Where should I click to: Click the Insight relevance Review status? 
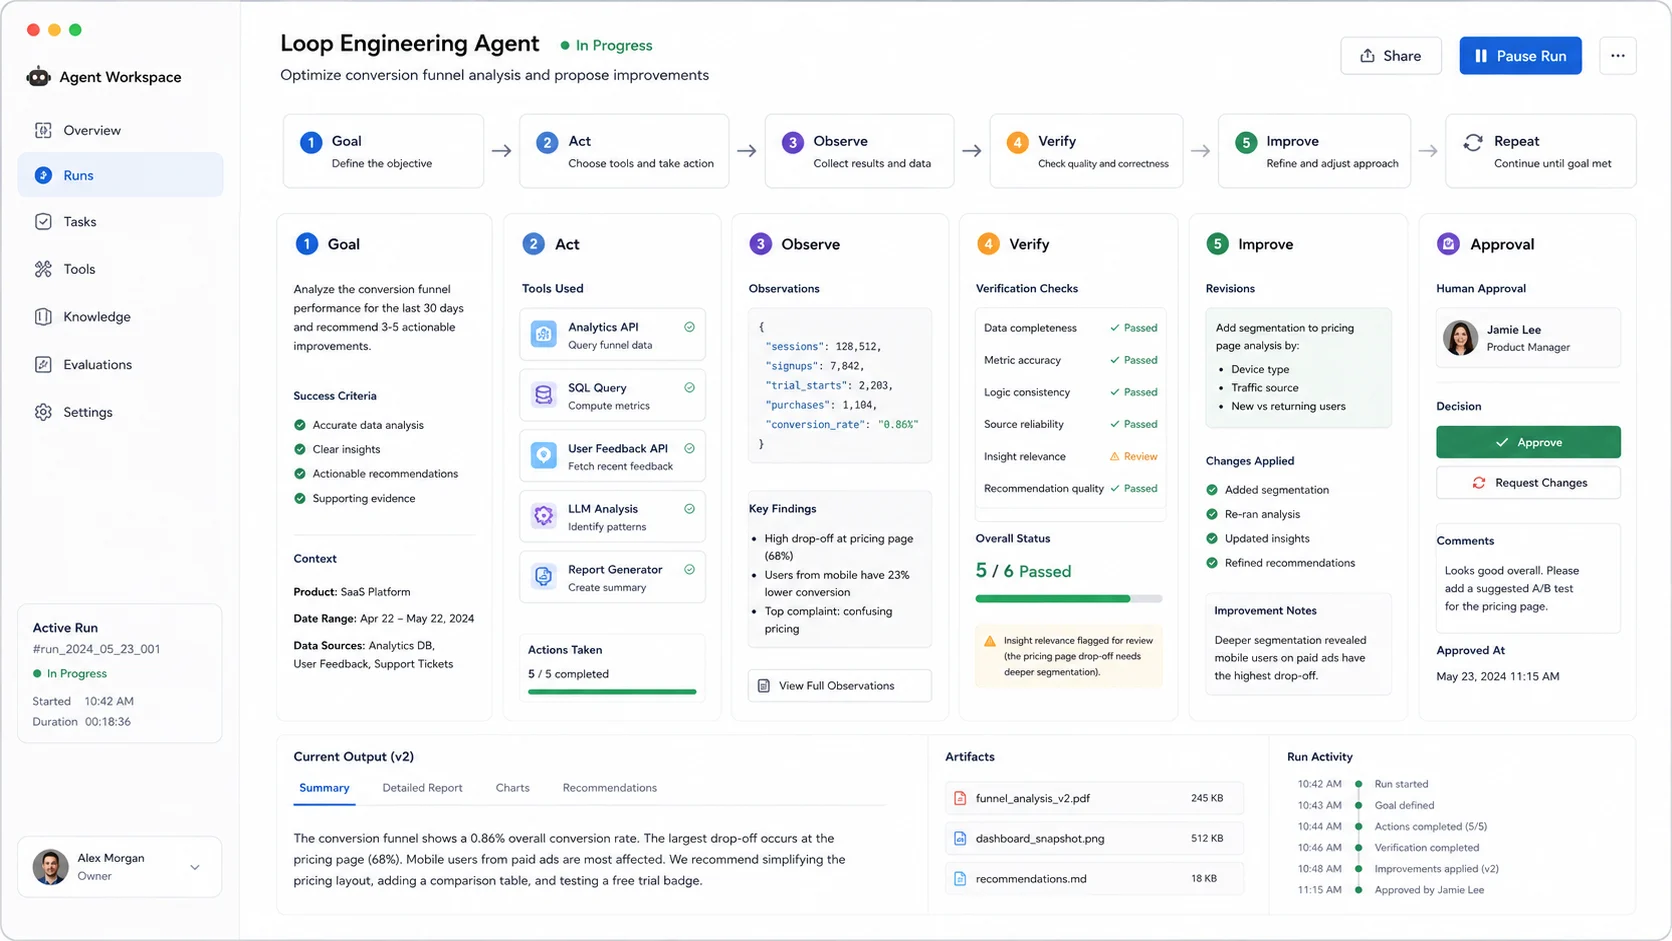tap(1134, 457)
